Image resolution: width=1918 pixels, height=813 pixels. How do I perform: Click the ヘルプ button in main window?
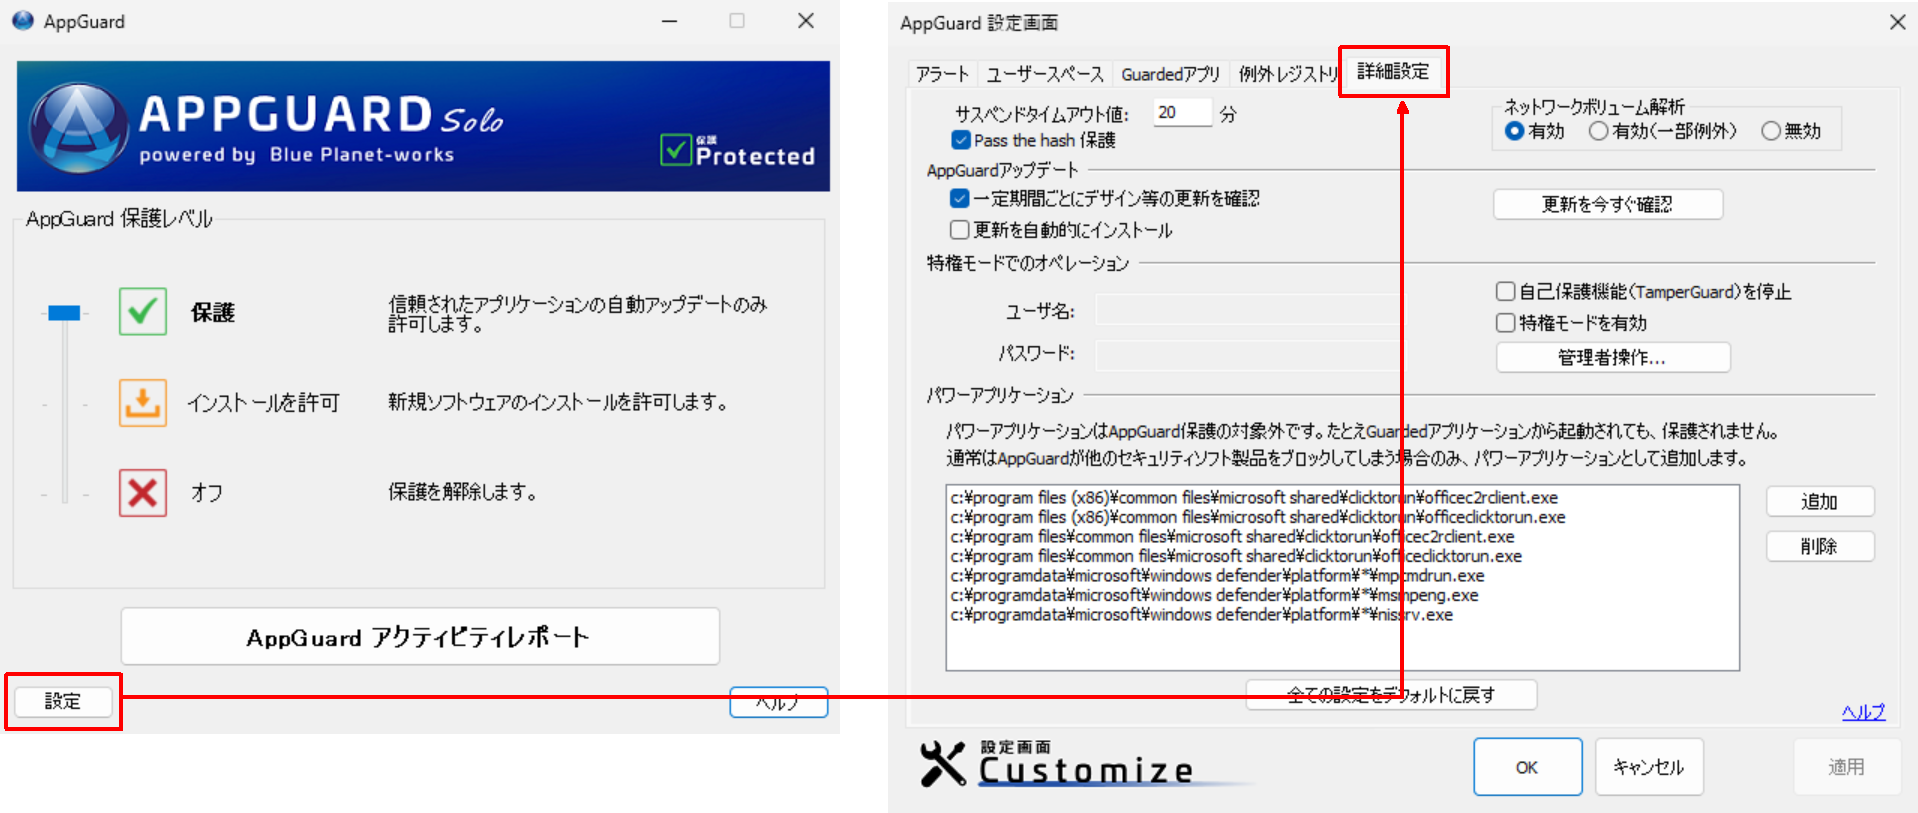point(779,702)
